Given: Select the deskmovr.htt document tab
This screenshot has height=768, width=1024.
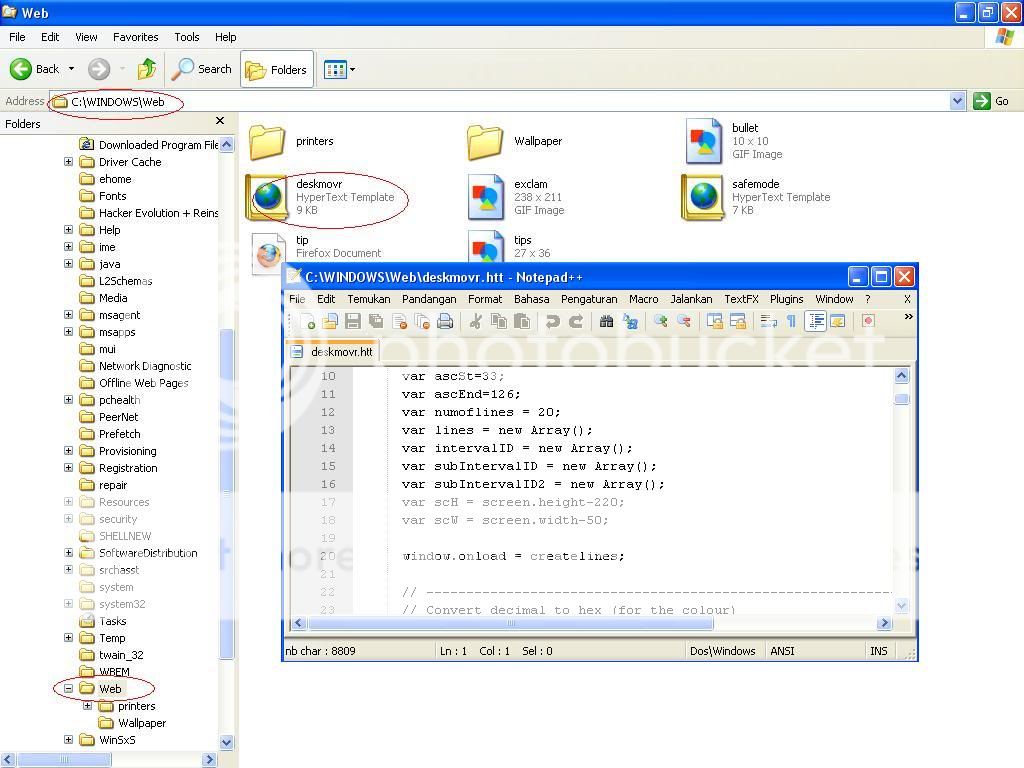Looking at the screenshot, I should [332, 351].
